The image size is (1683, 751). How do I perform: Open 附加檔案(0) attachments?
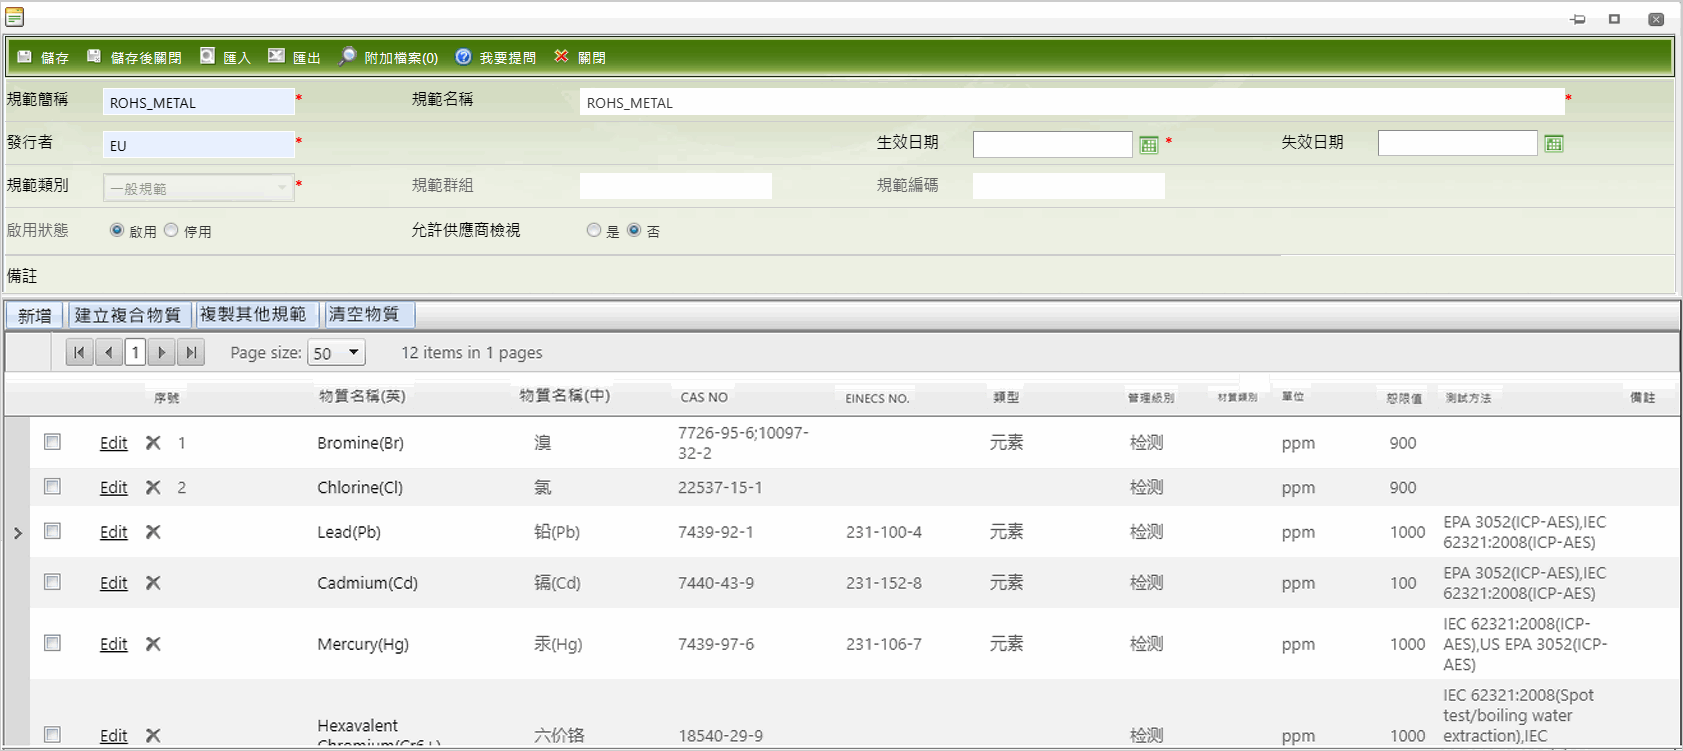[388, 57]
